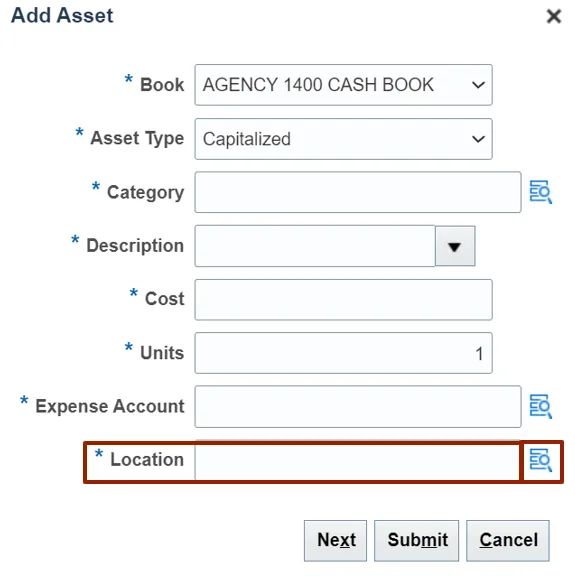Focus the Description text box
575x576 pixels.
click(315, 246)
